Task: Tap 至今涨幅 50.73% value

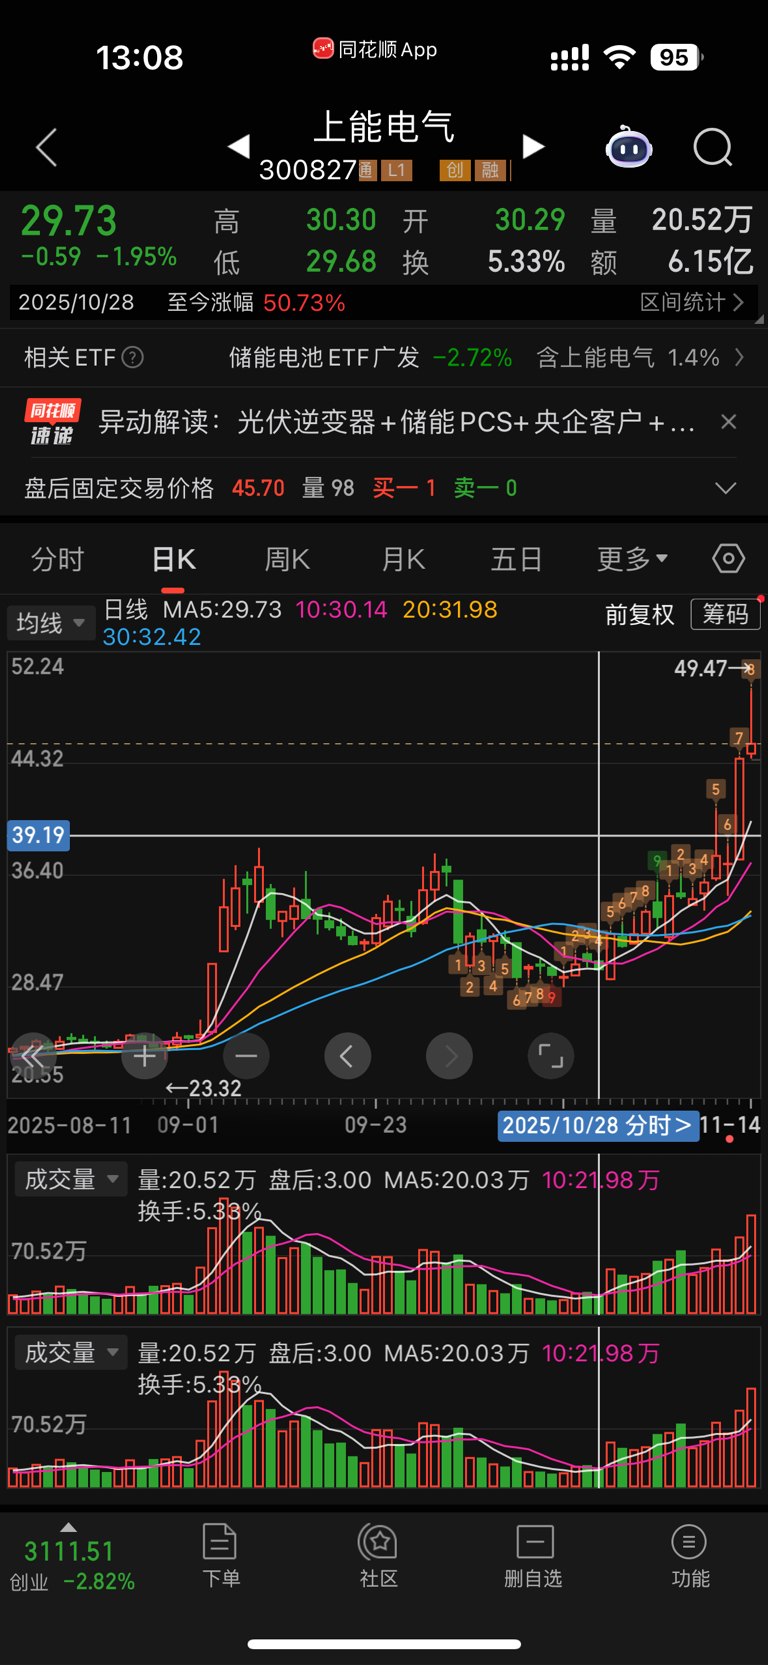Action: (x=304, y=302)
